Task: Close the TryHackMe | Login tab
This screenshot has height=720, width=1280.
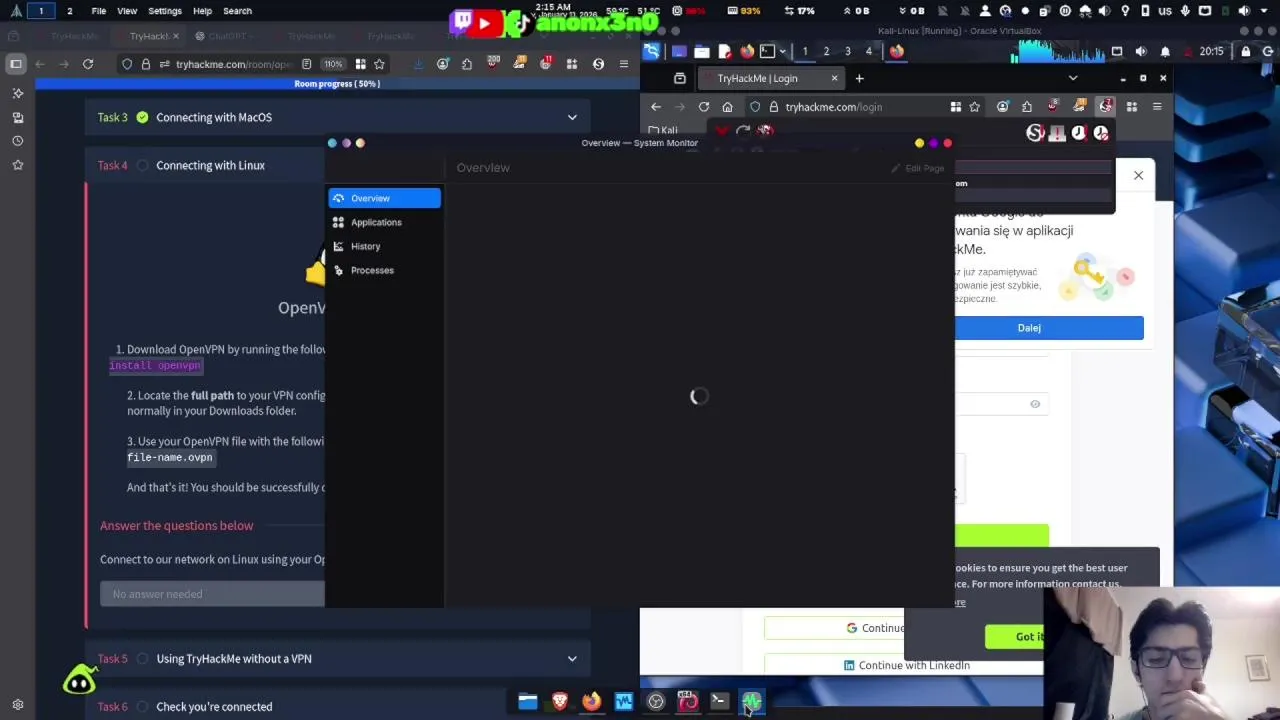Action: pyautogui.click(x=834, y=78)
